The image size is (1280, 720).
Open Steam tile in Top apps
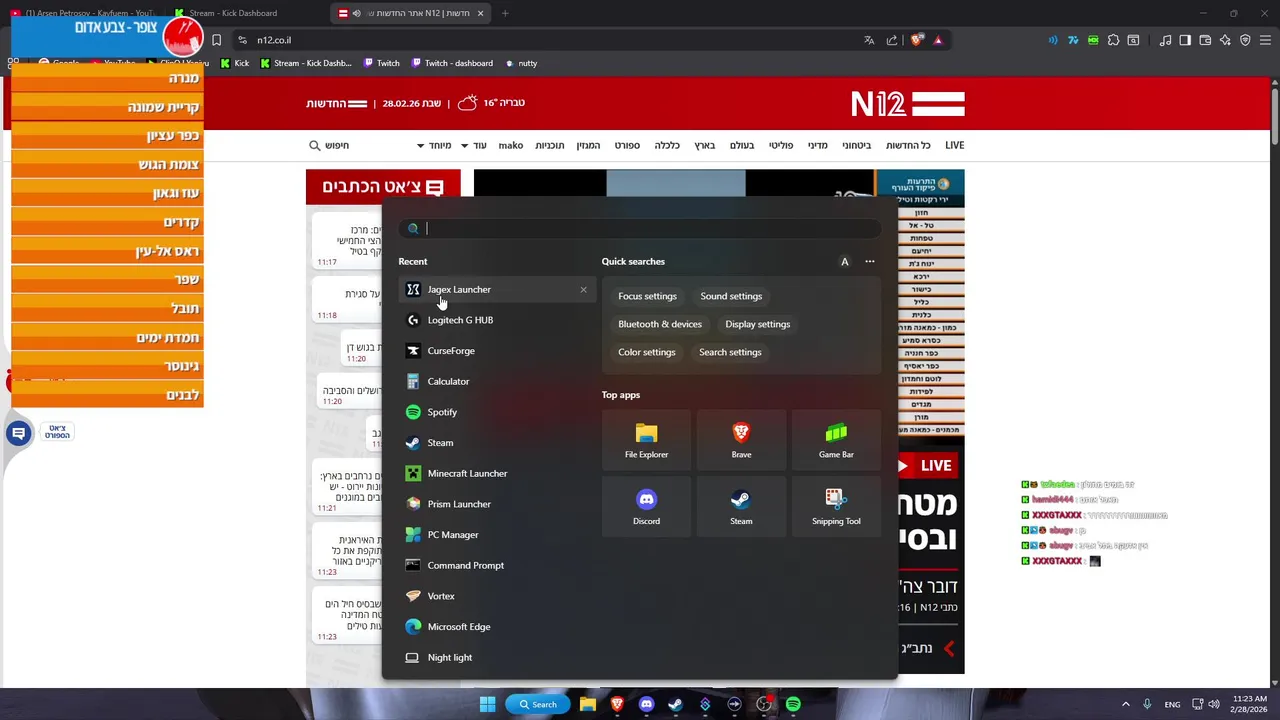(x=741, y=507)
